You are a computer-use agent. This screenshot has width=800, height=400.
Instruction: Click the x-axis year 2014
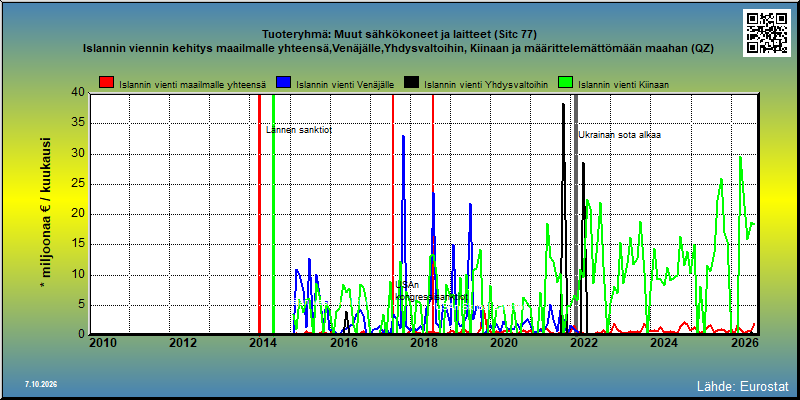point(263,342)
